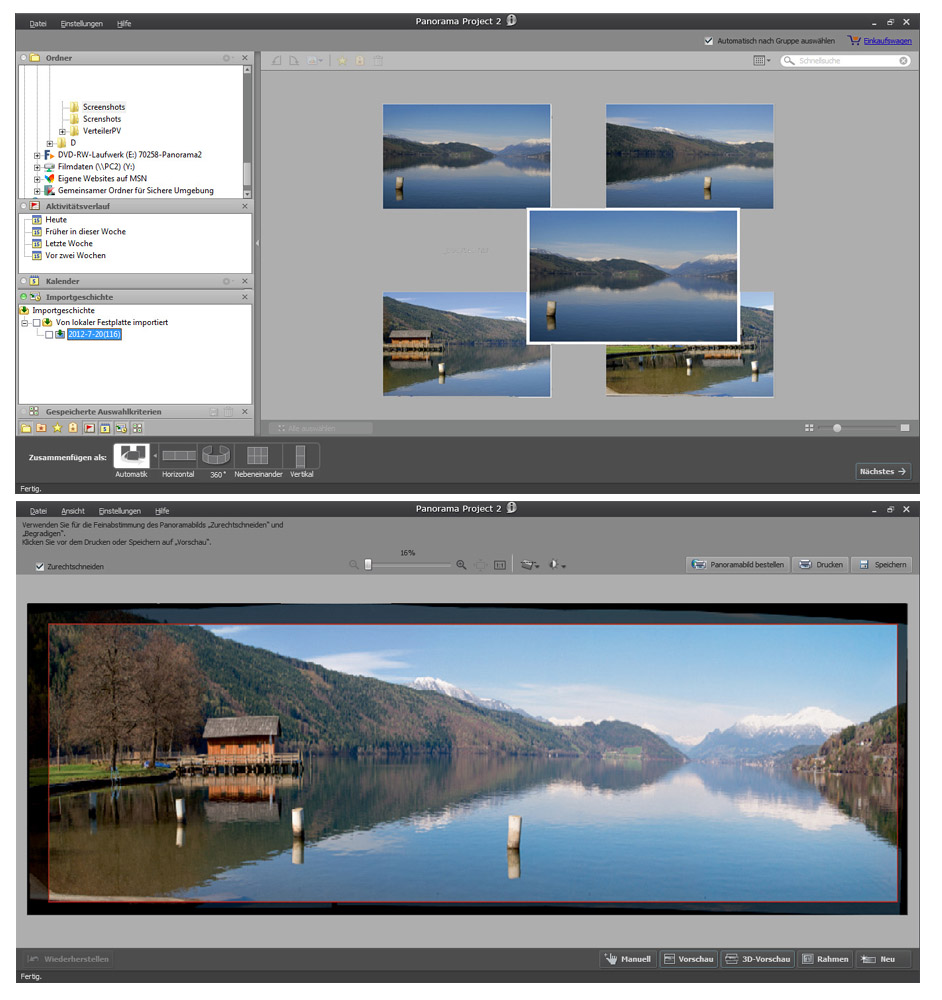This screenshot has width=942, height=1000.
Task: Open the Hilfe menu in upper window
Action: click(124, 24)
